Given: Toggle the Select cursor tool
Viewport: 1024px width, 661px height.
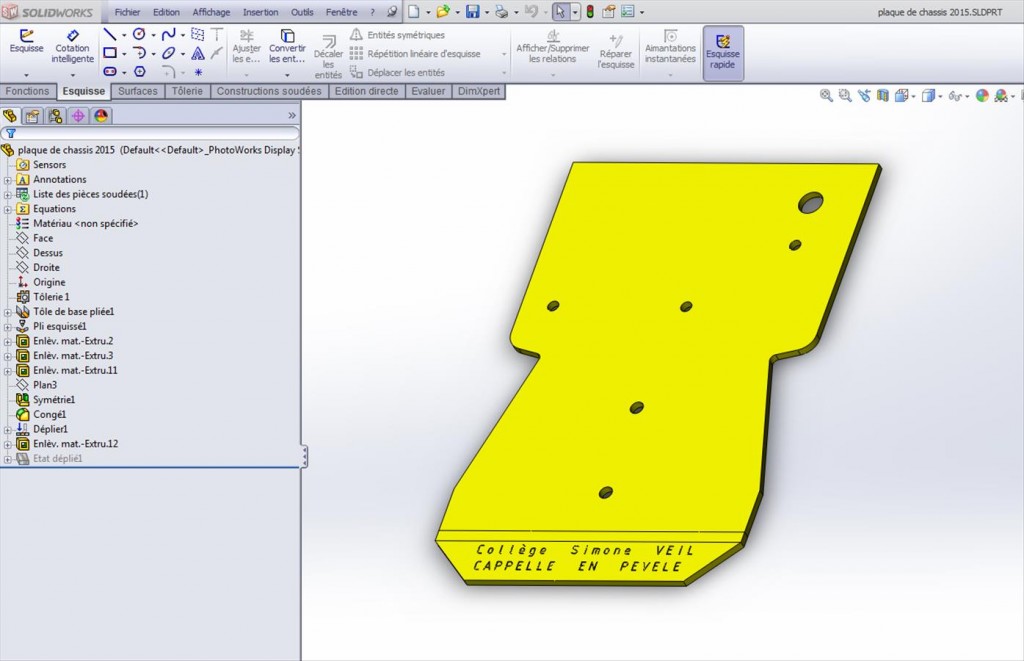Looking at the screenshot, I should [561, 12].
